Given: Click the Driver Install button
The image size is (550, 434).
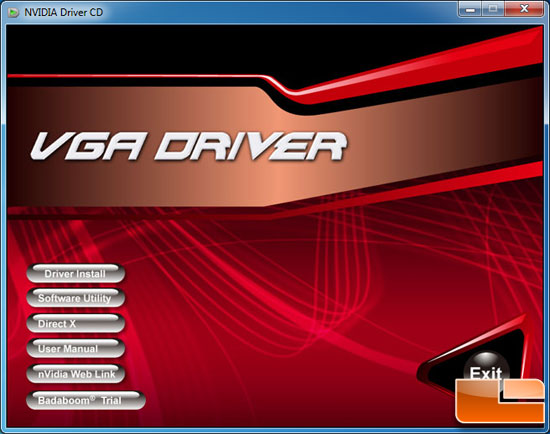Looking at the screenshot, I should [x=75, y=274].
